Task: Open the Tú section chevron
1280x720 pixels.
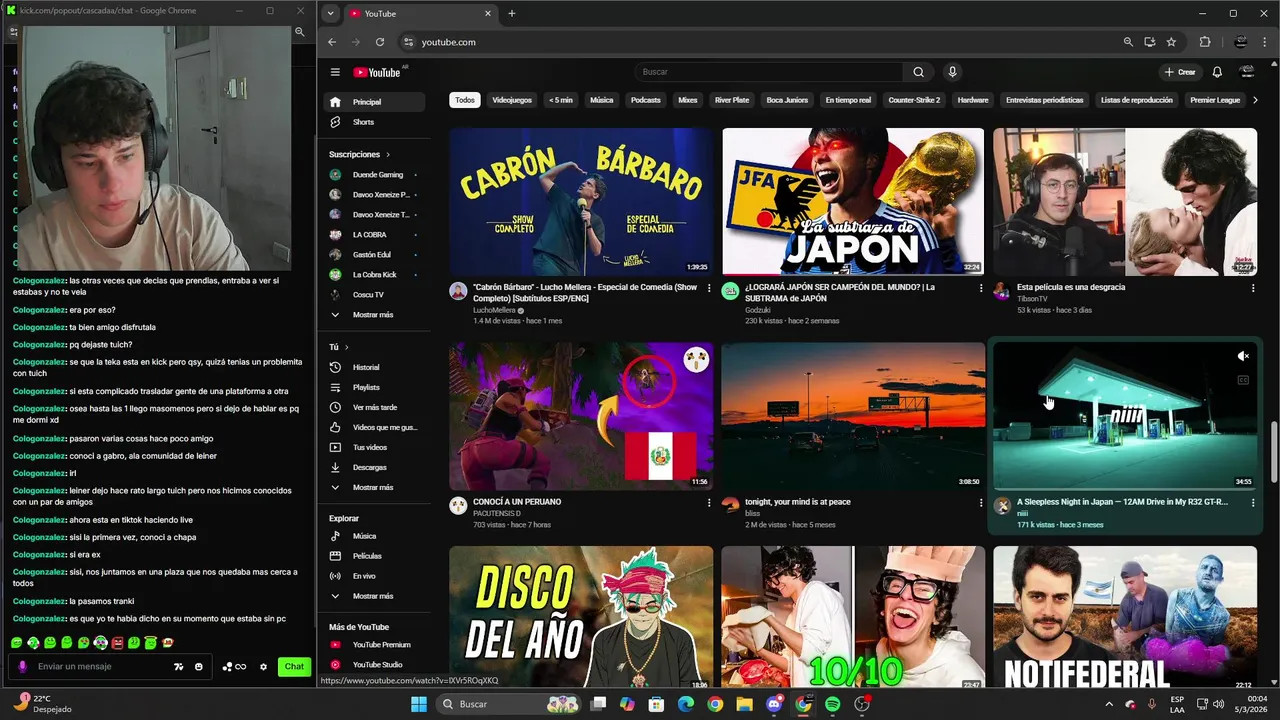Action: [x=347, y=347]
